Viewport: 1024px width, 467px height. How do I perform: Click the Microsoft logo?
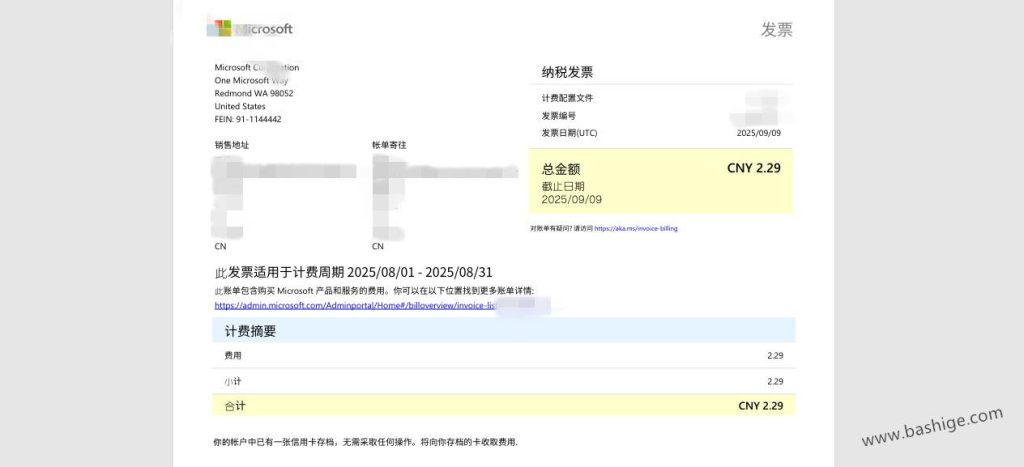coord(250,29)
